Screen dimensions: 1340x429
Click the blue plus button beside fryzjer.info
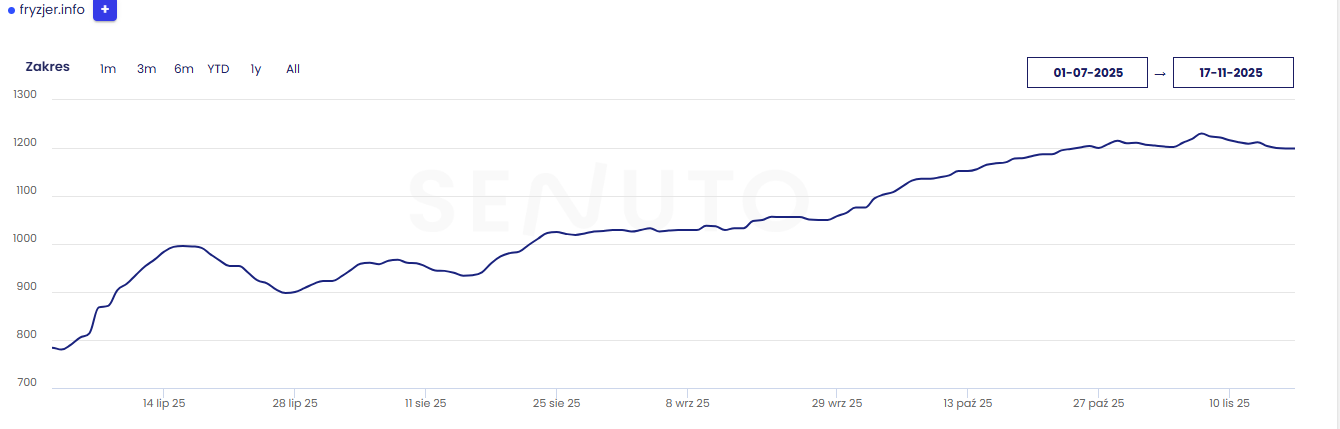click(x=105, y=10)
